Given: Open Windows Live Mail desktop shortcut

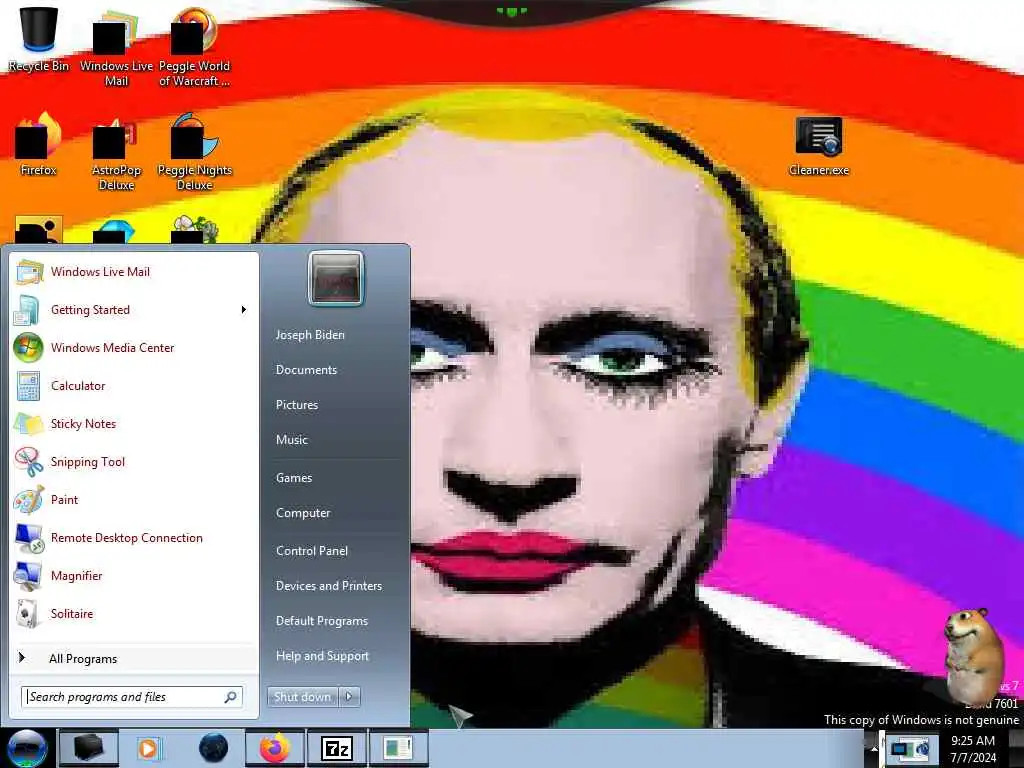Looking at the screenshot, I should pos(116,47).
